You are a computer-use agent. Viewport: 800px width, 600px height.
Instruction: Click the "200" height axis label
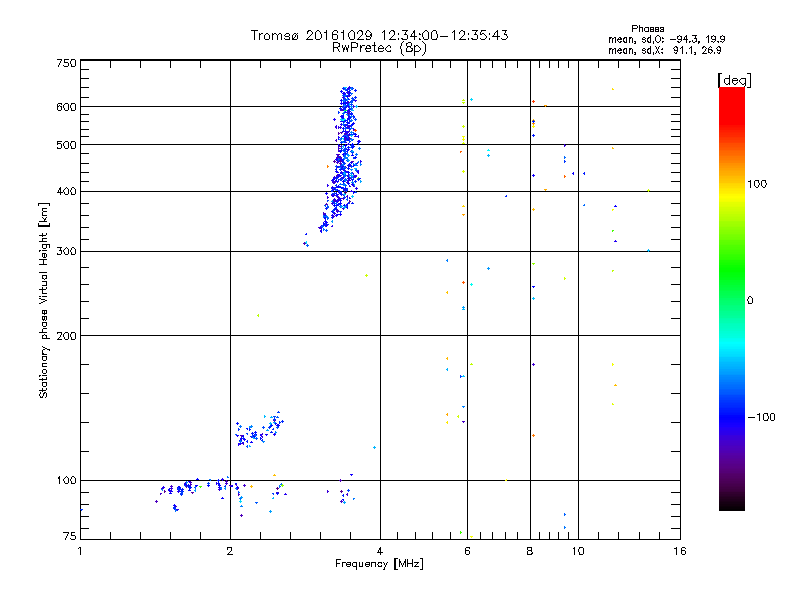[66, 336]
